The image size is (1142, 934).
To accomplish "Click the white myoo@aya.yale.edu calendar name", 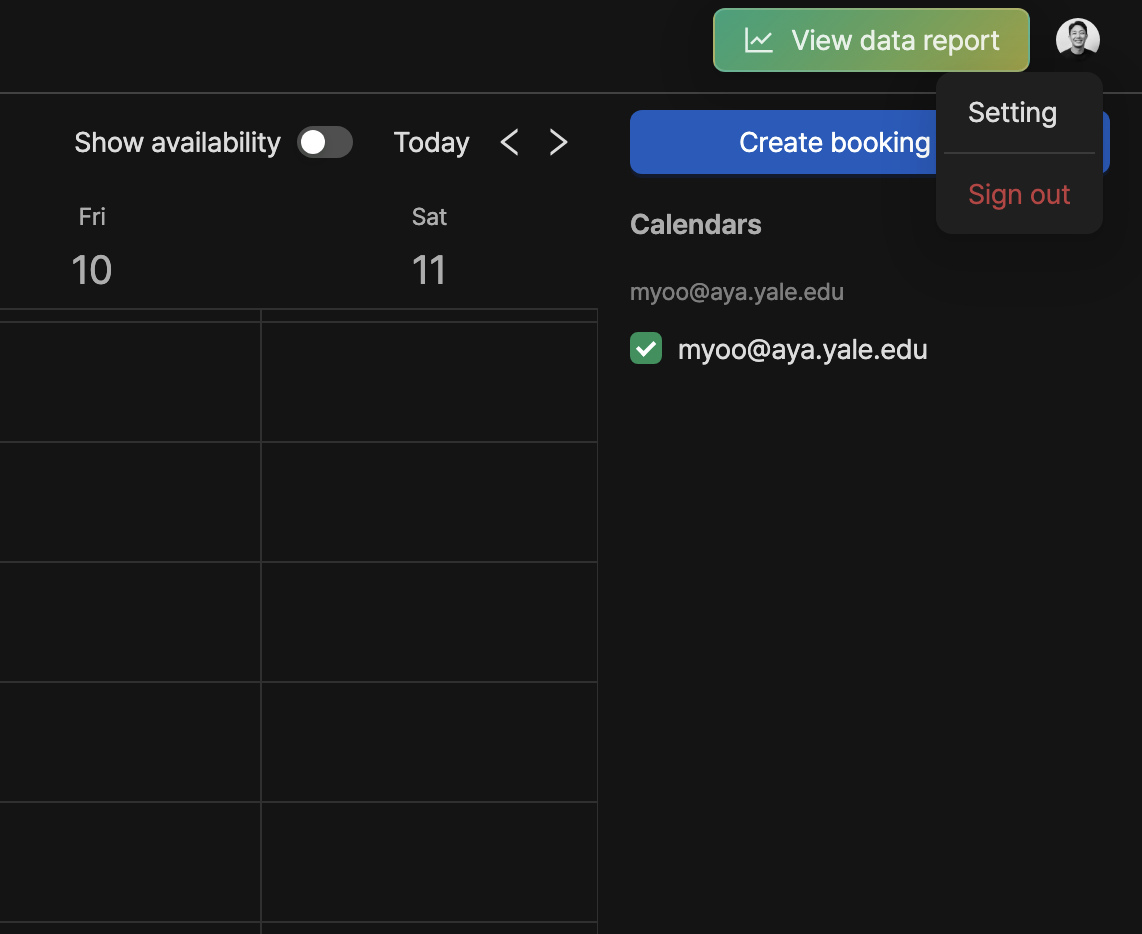I will coord(802,350).
